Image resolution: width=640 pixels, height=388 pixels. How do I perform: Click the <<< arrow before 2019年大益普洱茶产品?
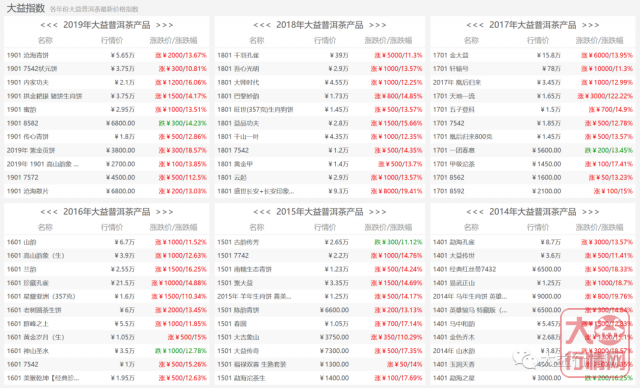coord(49,25)
